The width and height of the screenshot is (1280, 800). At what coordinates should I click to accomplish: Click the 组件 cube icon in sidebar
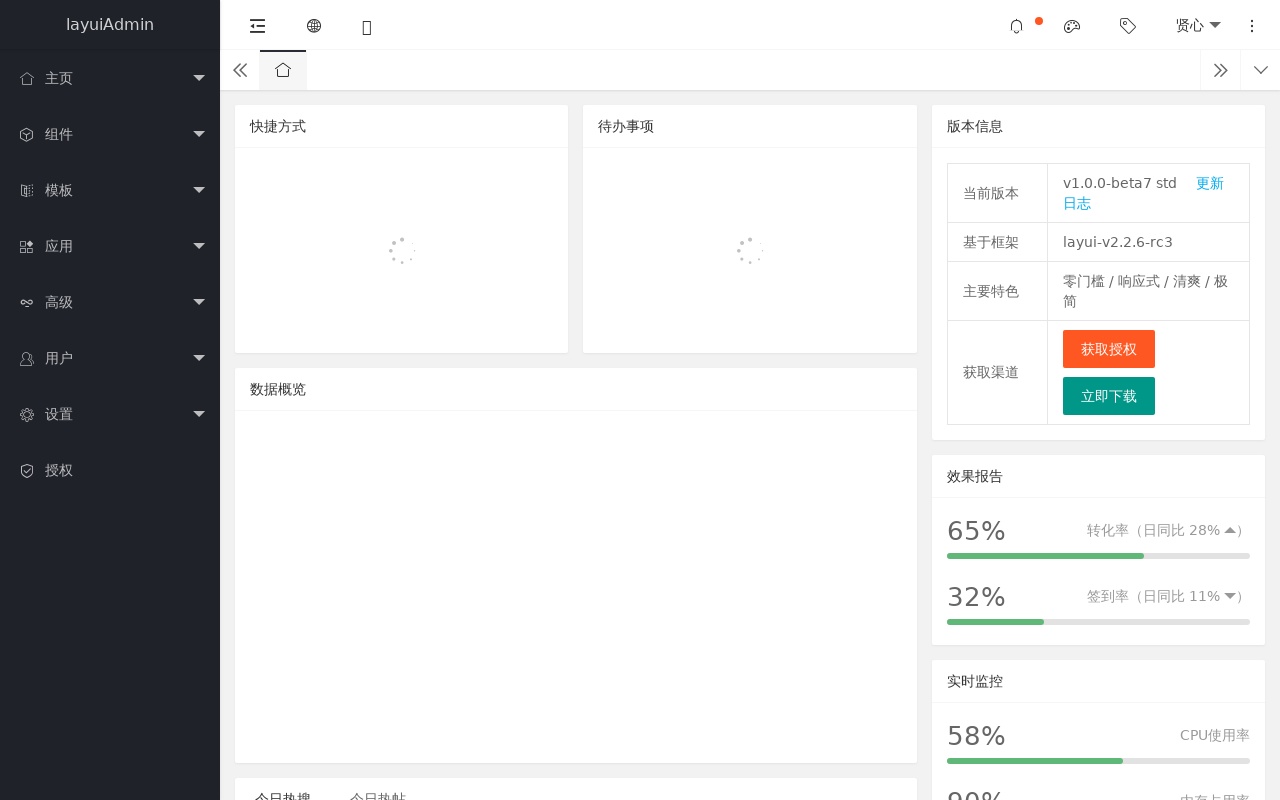tap(27, 134)
